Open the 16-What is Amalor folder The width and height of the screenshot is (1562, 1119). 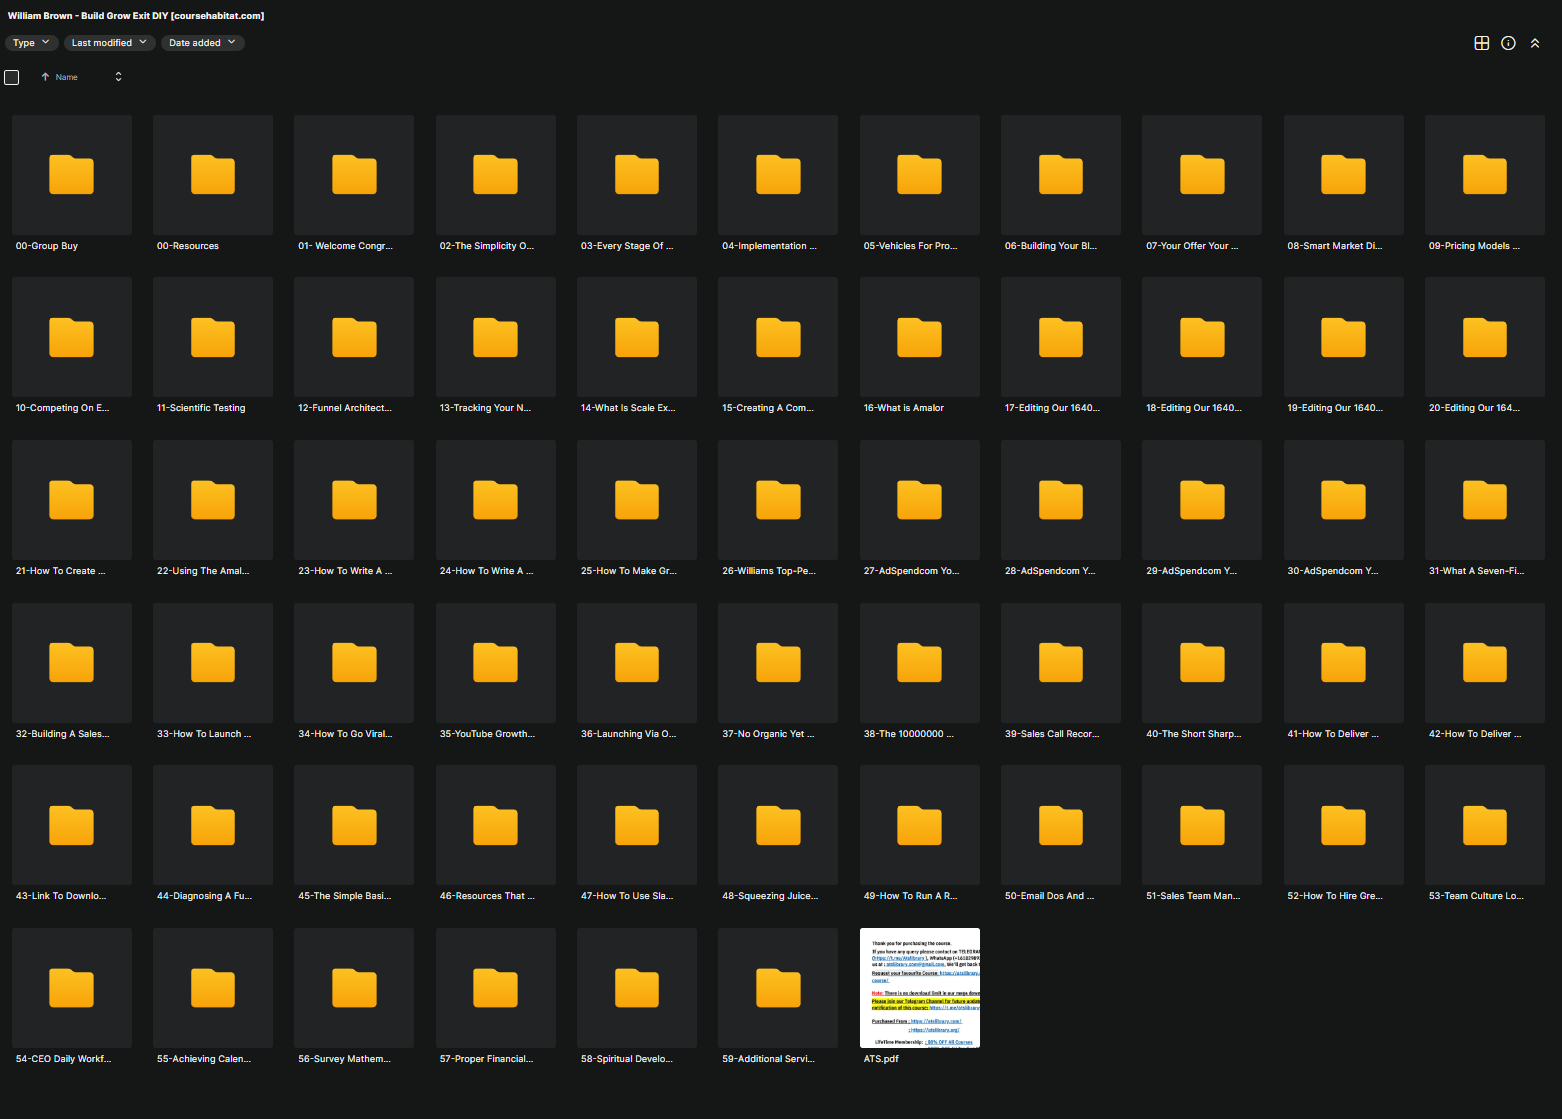click(919, 337)
